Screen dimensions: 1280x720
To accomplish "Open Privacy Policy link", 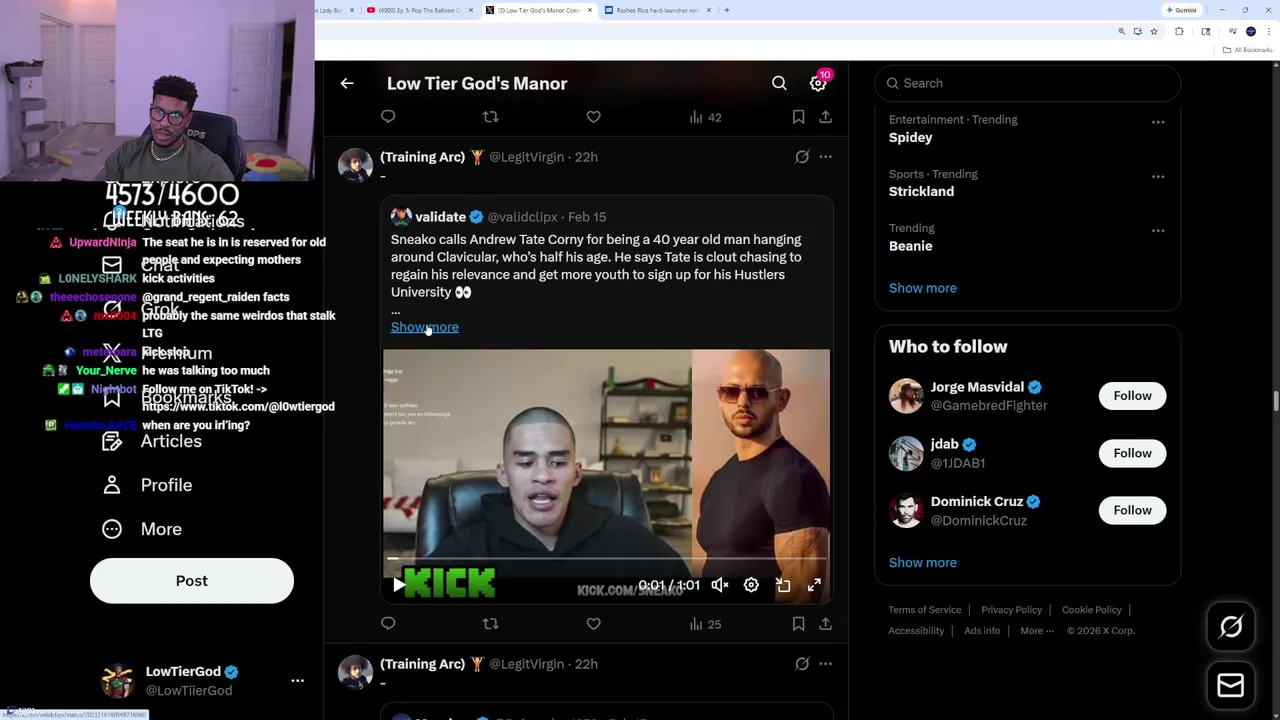I will click(1011, 610).
